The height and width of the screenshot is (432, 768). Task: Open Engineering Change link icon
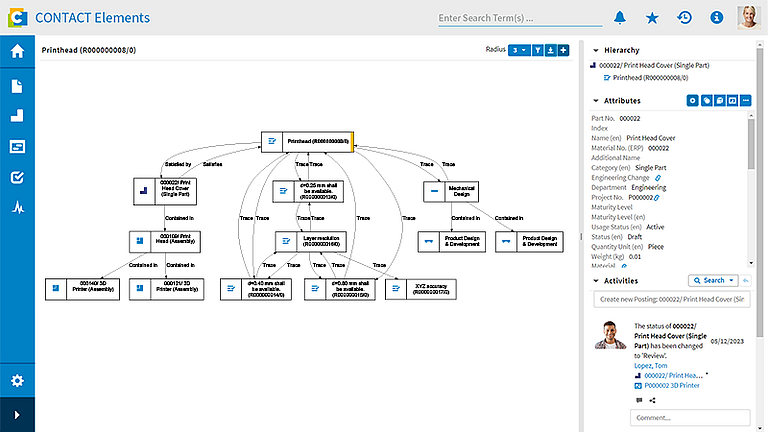[x=658, y=178]
